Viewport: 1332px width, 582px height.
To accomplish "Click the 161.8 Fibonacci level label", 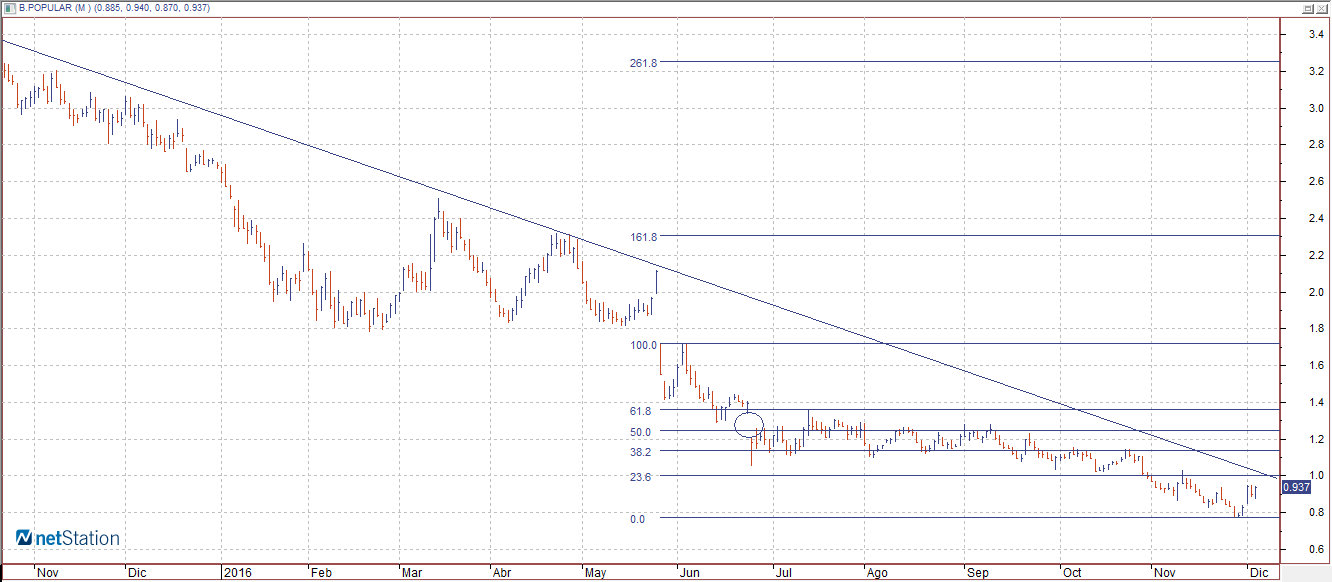I will tap(643, 237).
